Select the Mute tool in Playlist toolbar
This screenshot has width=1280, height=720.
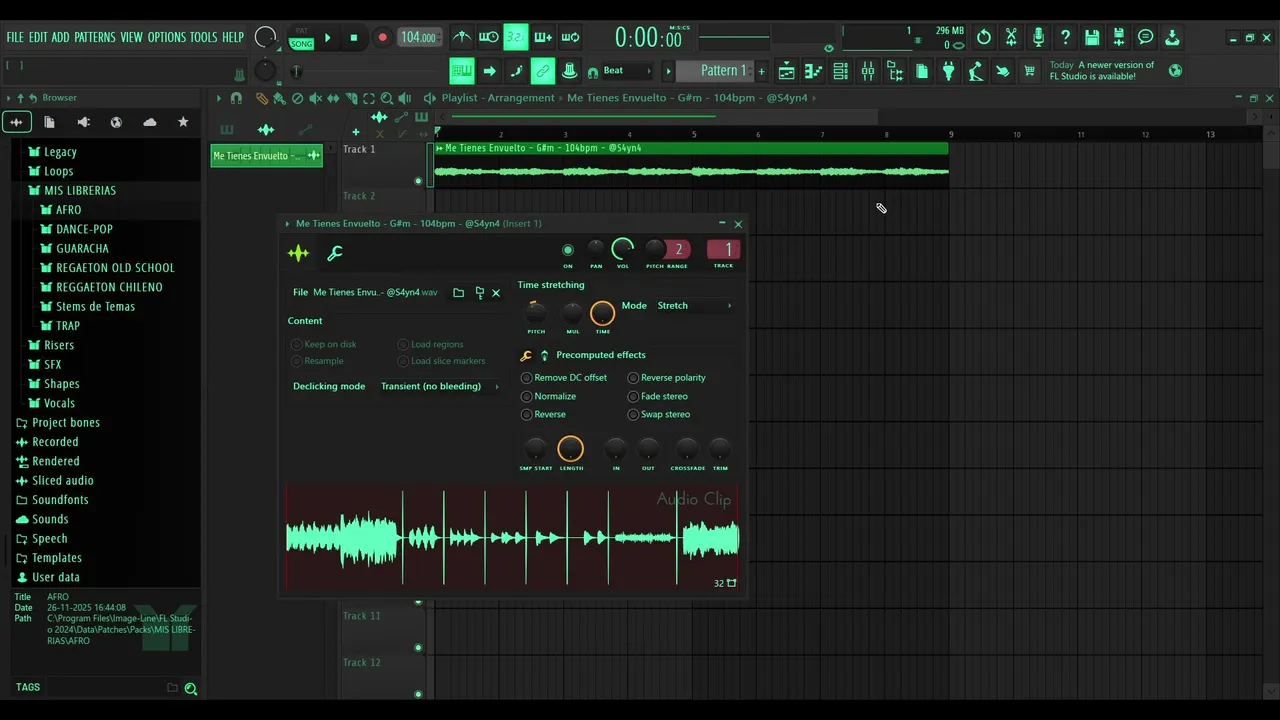coord(316,98)
